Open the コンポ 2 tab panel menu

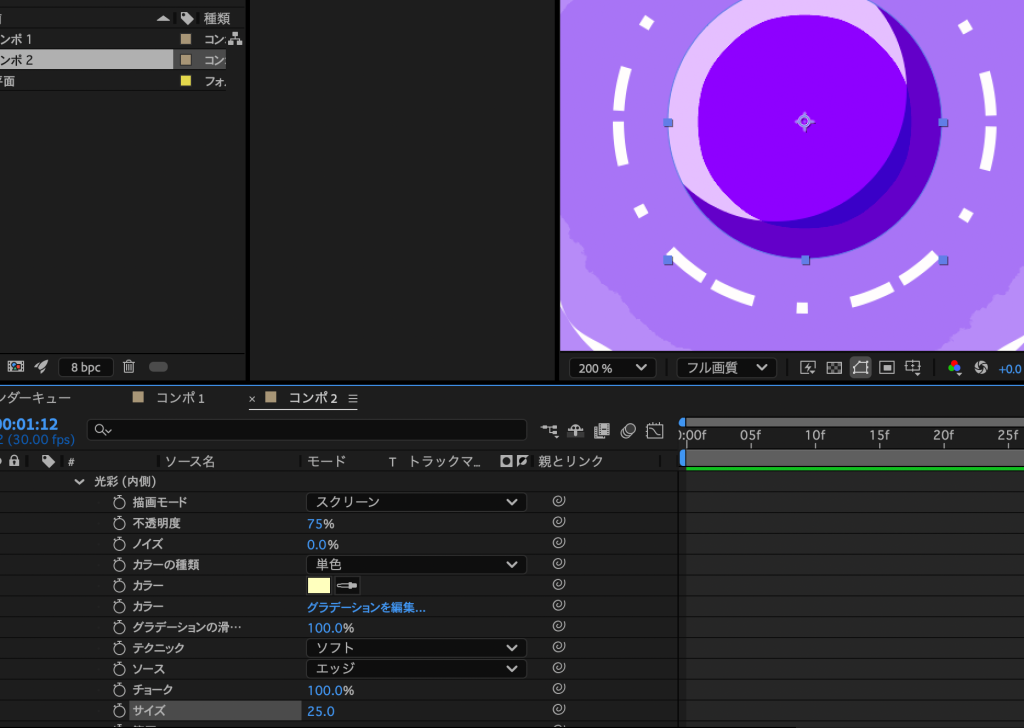pos(353,398)
